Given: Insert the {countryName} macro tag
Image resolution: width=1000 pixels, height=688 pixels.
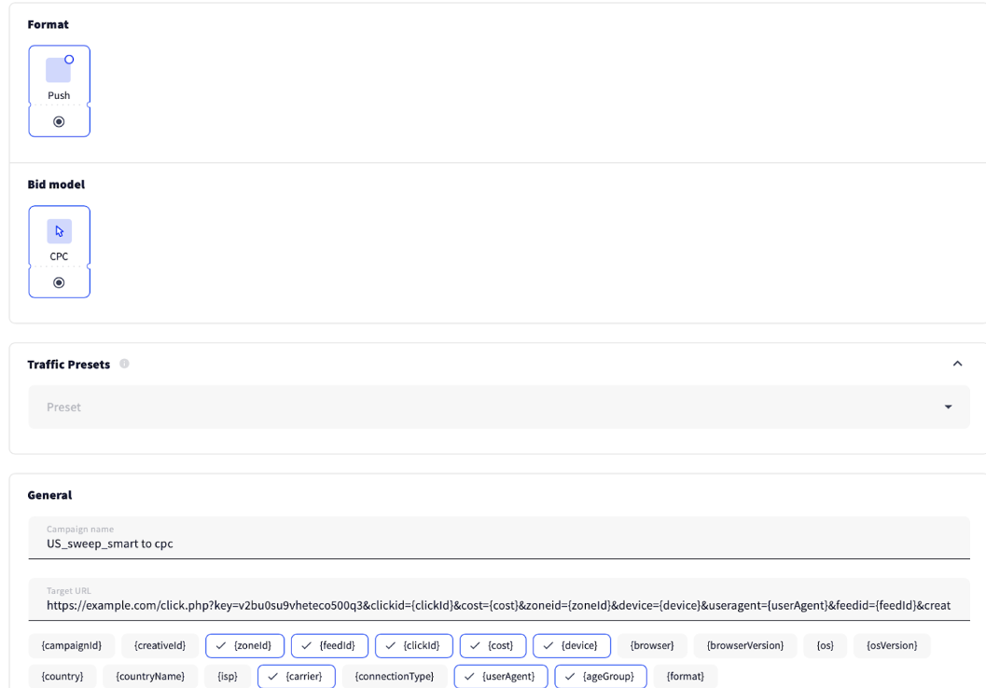Looking at the screenshot, I should point(150,676).
